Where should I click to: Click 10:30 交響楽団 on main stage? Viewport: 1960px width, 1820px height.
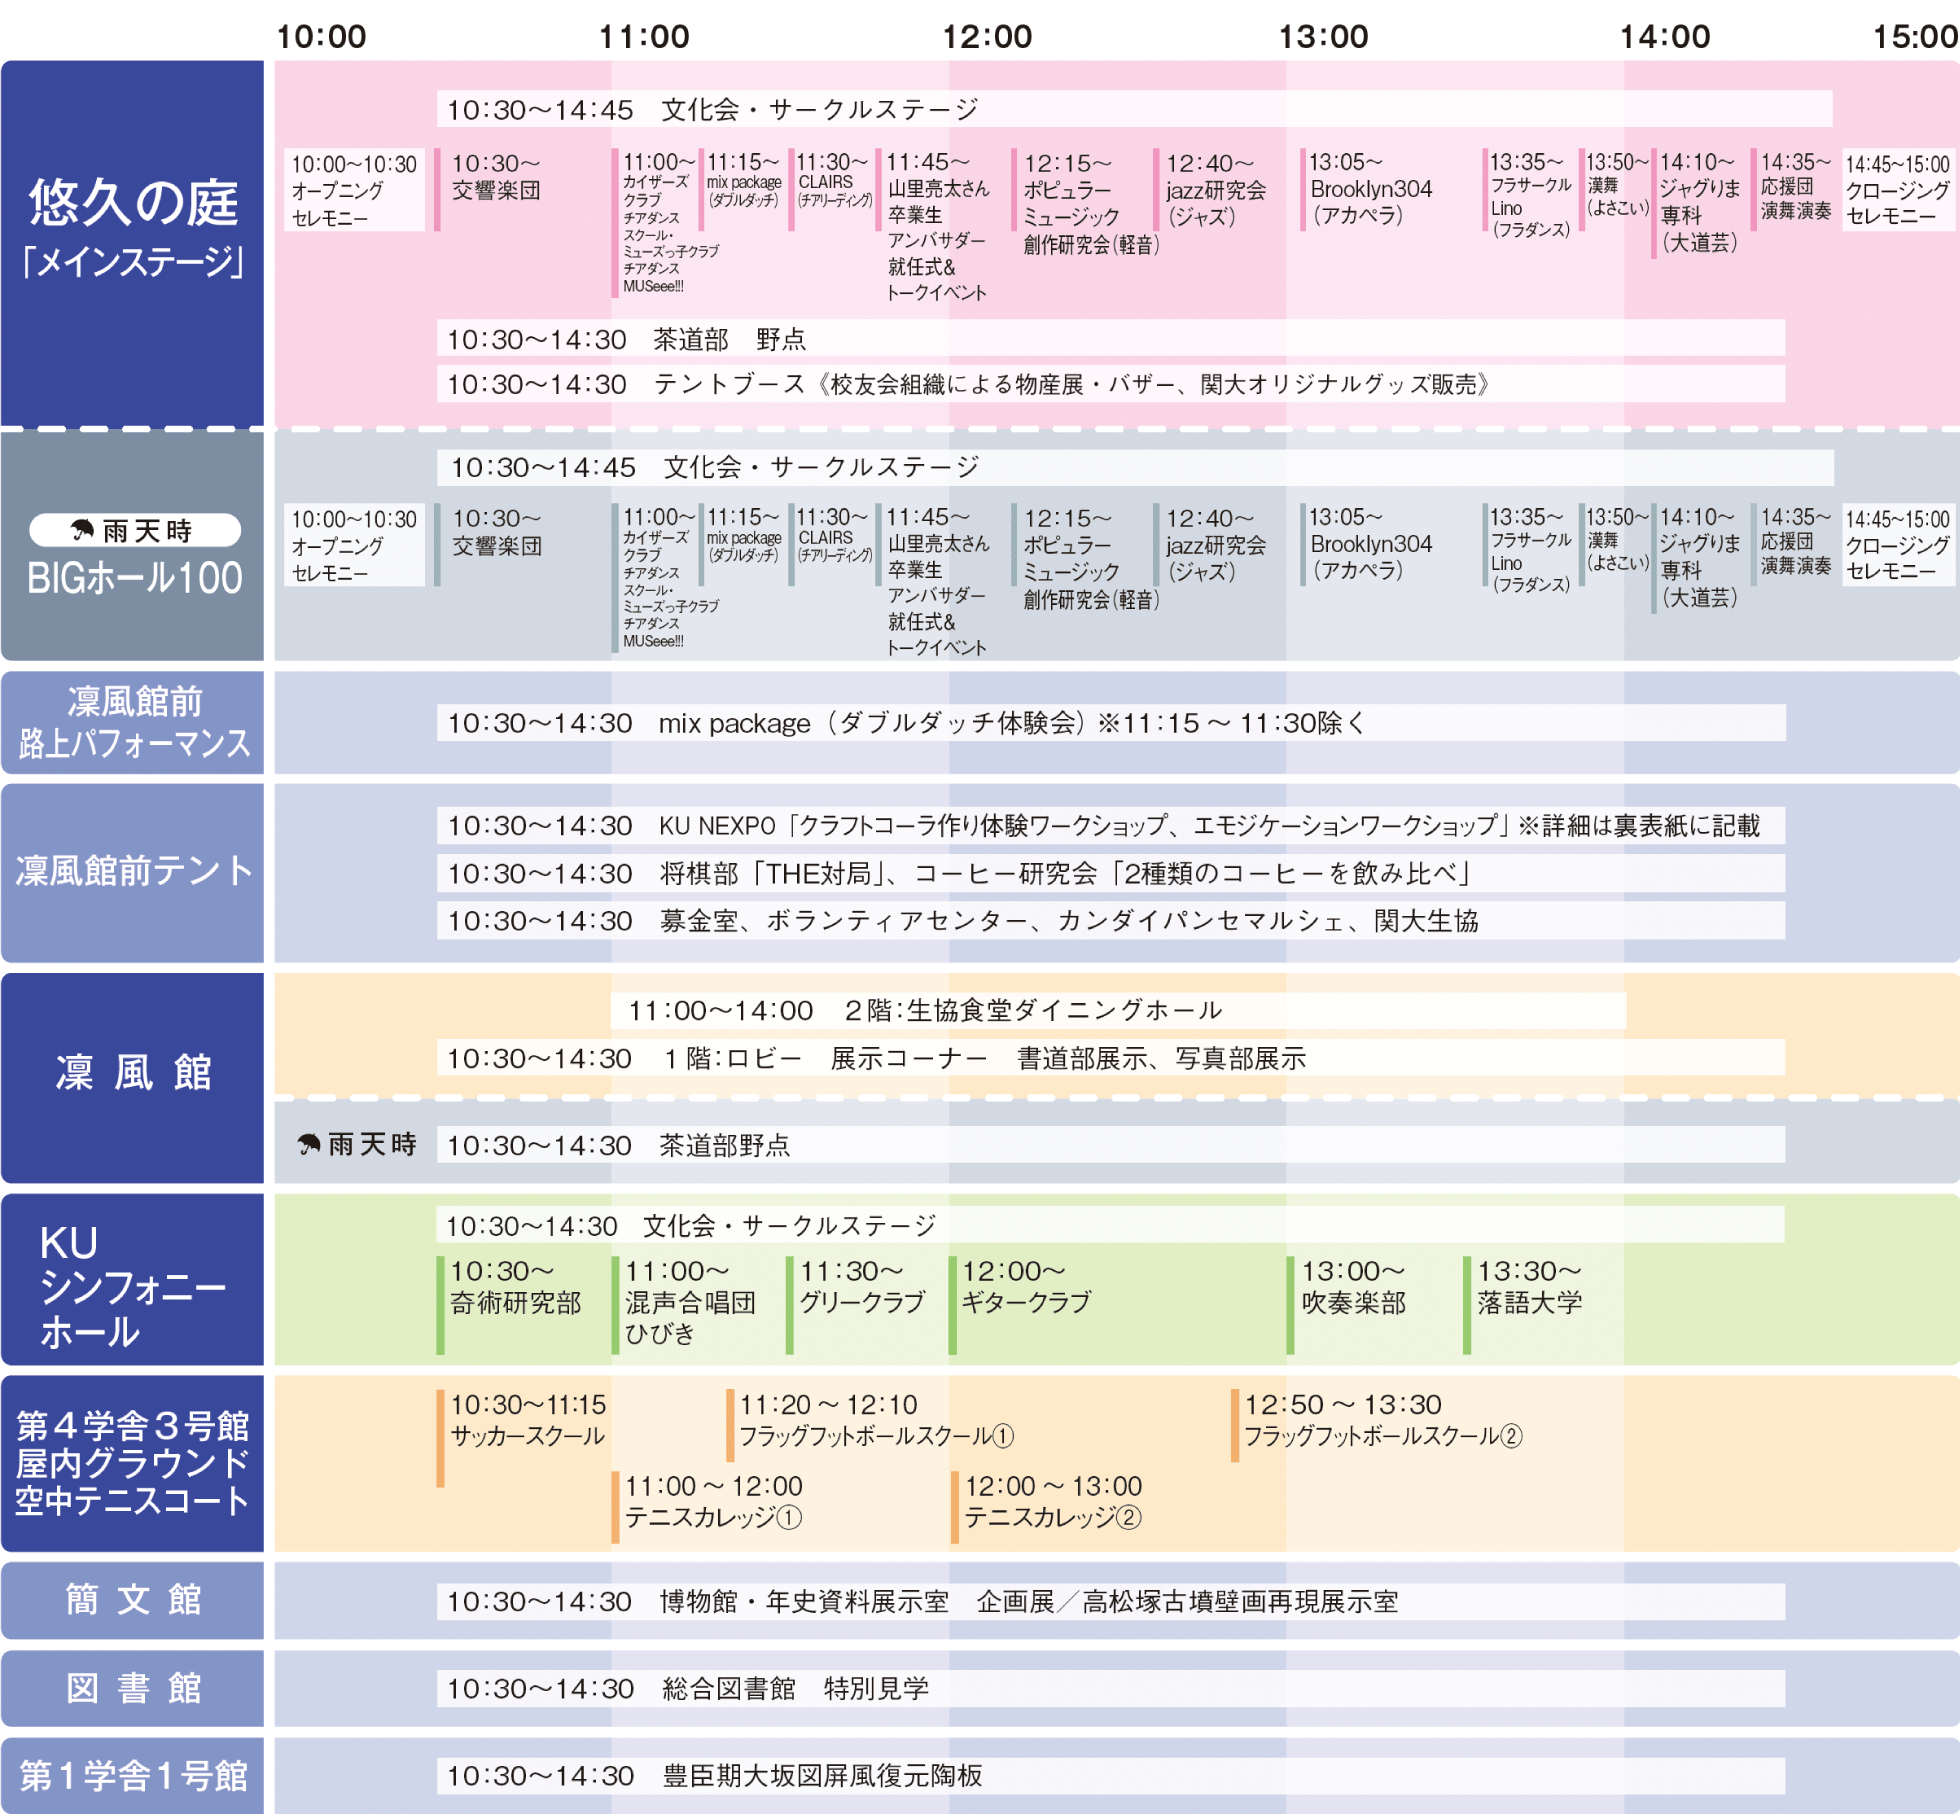[x=497, y=178]
